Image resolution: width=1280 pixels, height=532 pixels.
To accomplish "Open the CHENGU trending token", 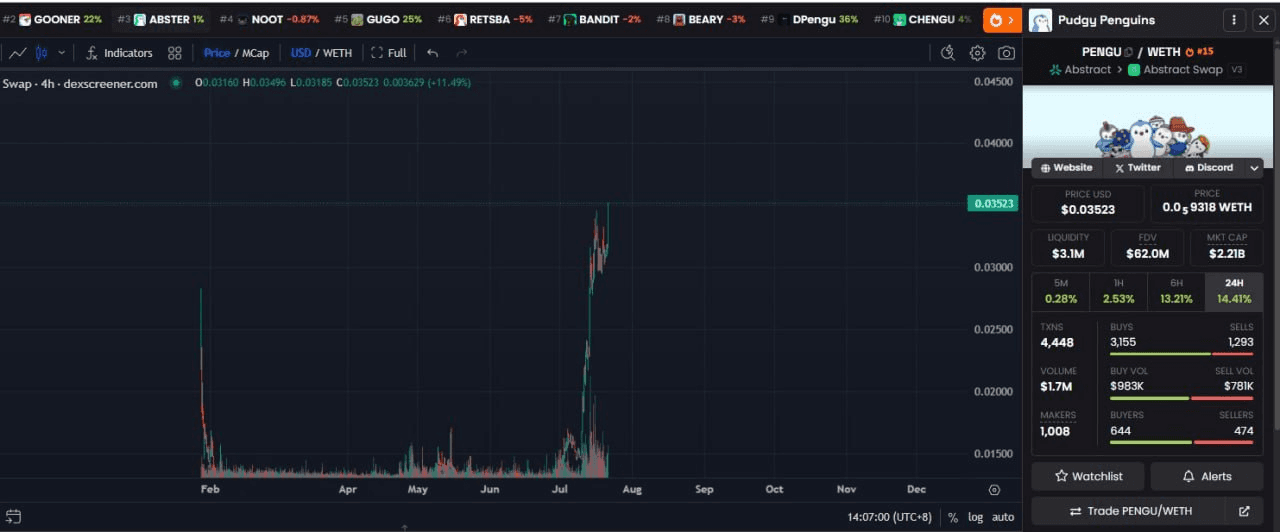I will [922, 19].
